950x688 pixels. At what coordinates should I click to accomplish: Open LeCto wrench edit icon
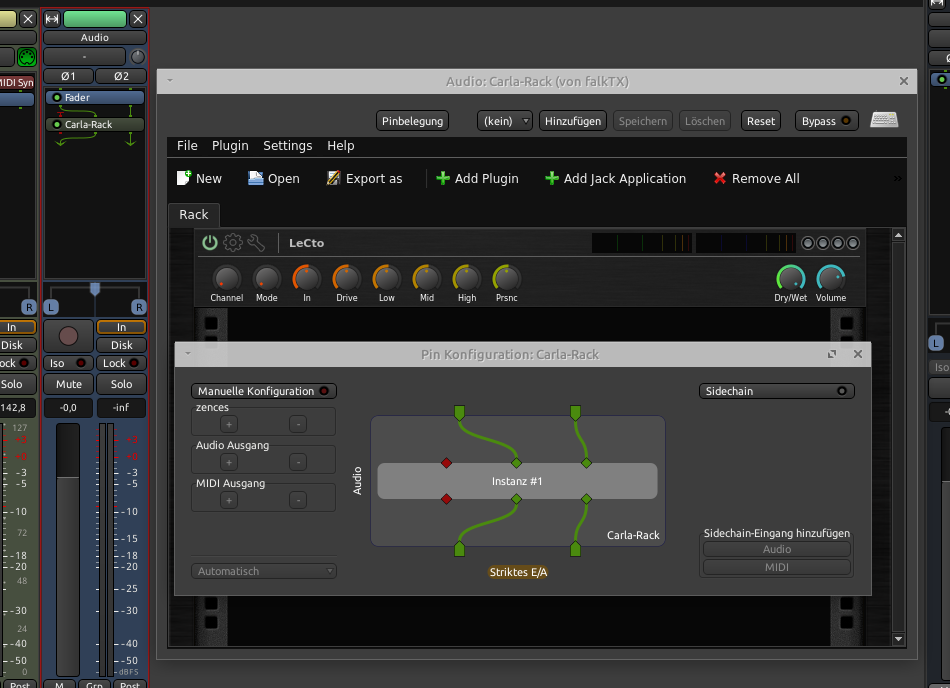256,243
